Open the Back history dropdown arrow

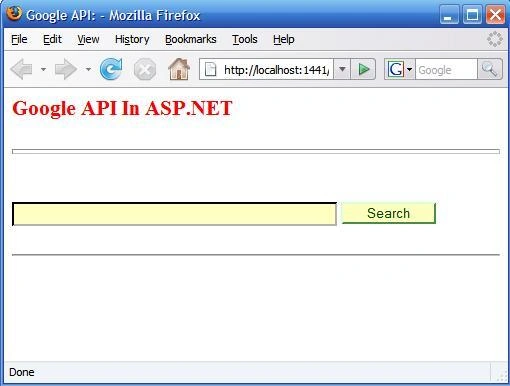pyautogui.click(x=43, y=69)
